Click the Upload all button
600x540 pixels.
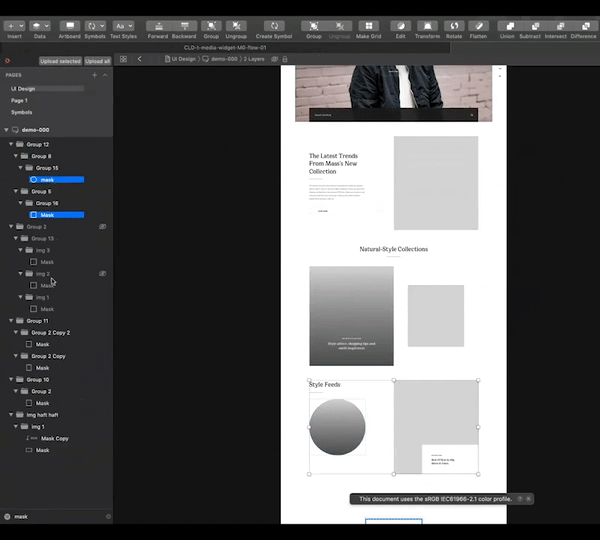coord(98,61)
